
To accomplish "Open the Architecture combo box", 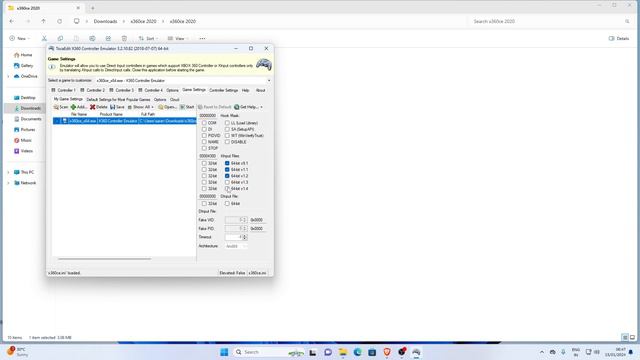I will pyautogui.click(x=236, y=246).
